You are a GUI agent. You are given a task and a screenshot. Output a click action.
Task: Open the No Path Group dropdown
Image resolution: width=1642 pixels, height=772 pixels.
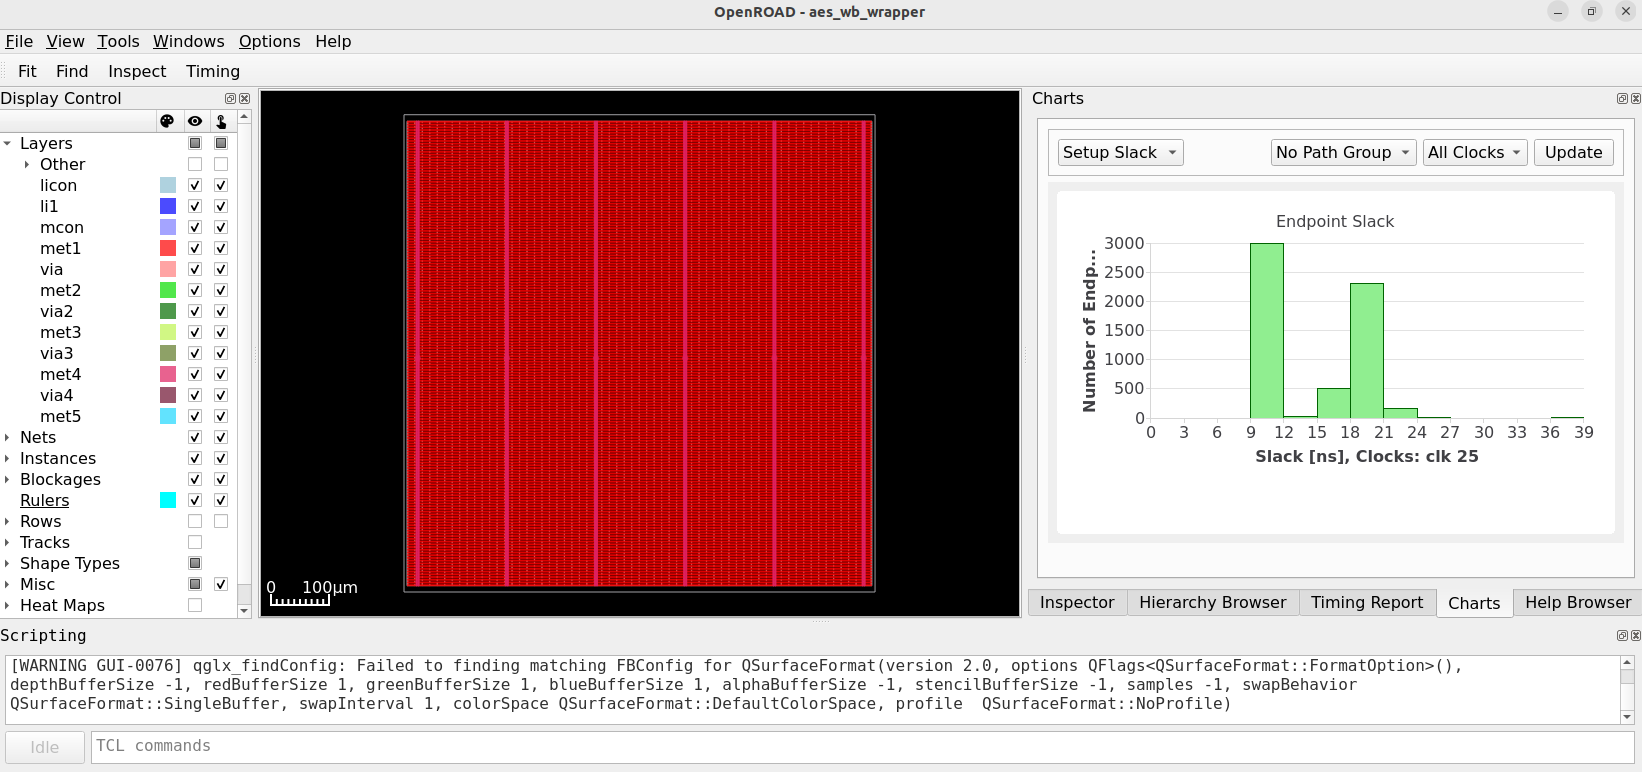pos(1343,152)
